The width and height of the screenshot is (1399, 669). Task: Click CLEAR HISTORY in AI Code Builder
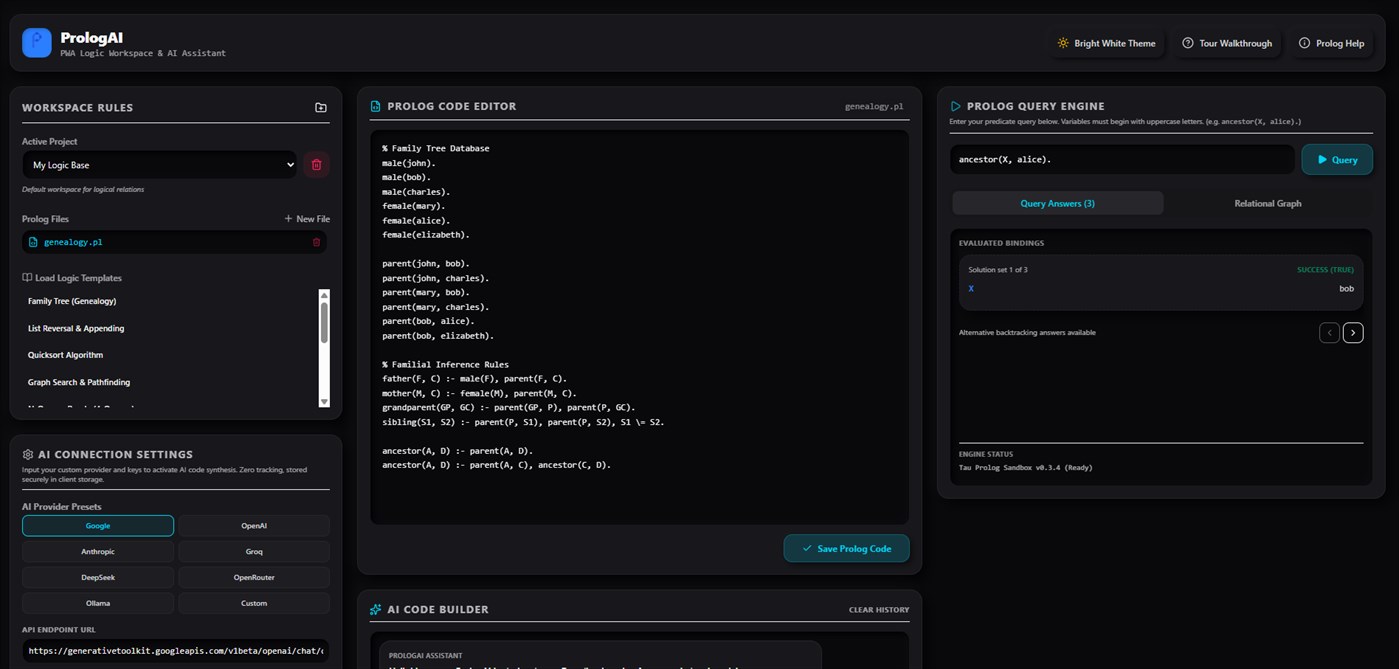click(x=879, y=610)
